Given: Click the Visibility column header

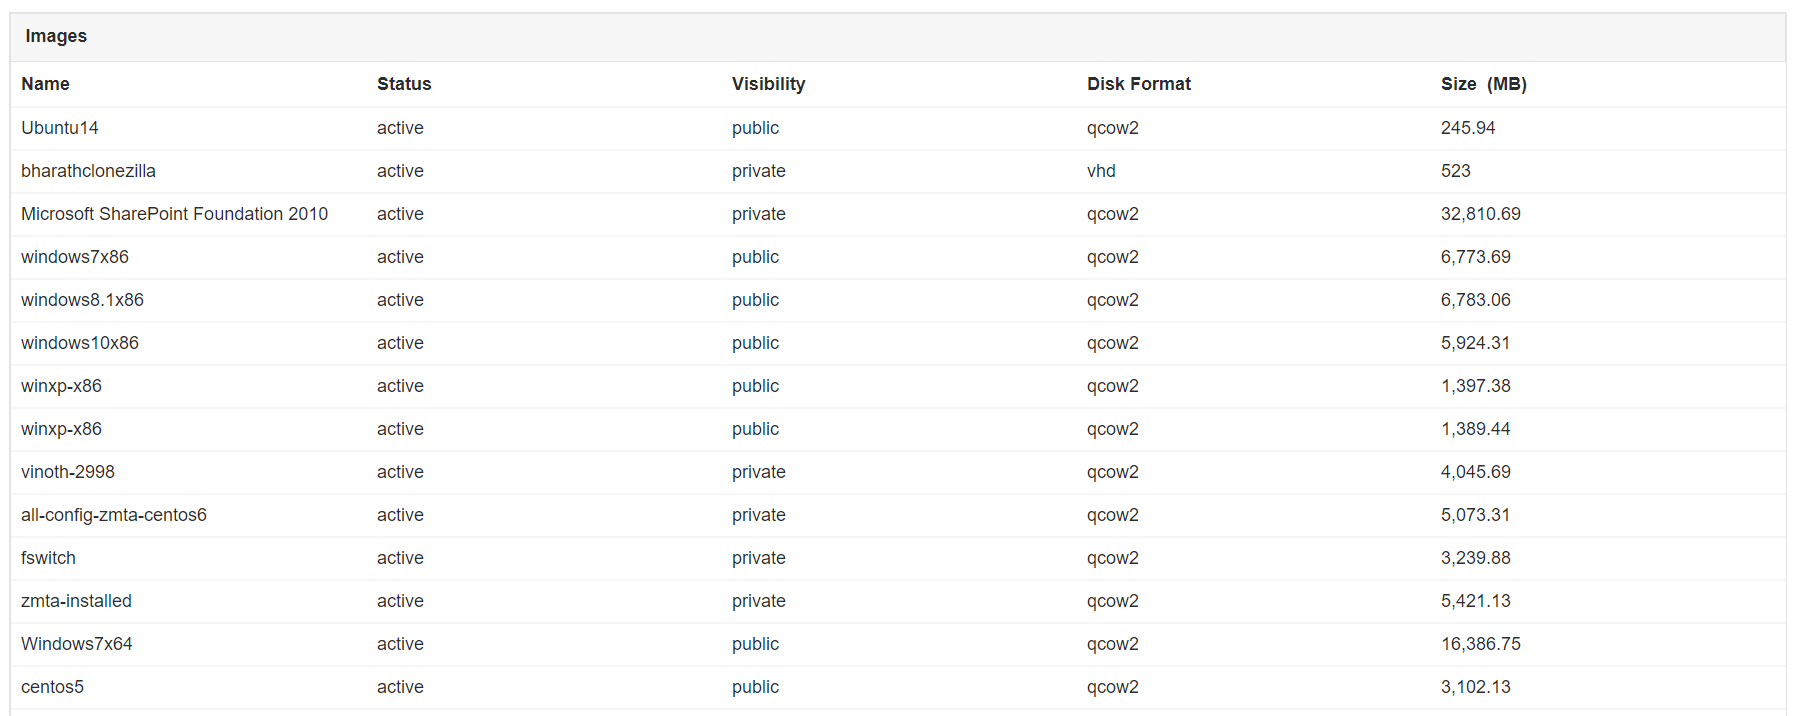Looking at the screenshot, I should [768, 84].
